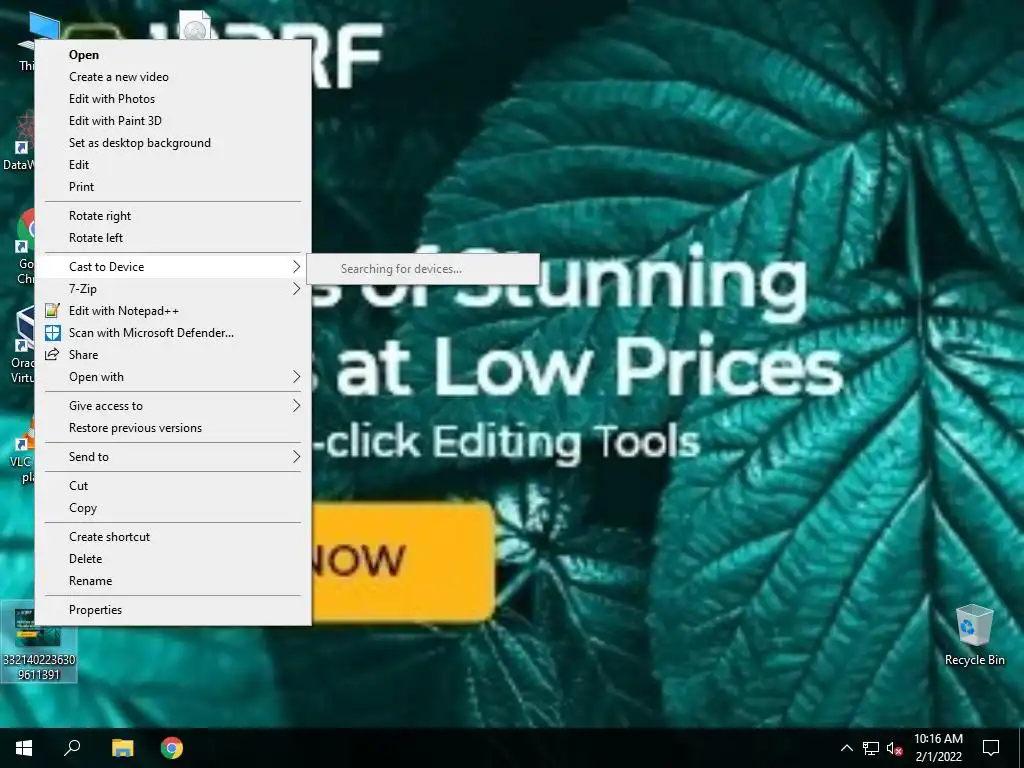1024x768 pixels.
Task: Choose Open in the context menu
Action: point(173,55)
